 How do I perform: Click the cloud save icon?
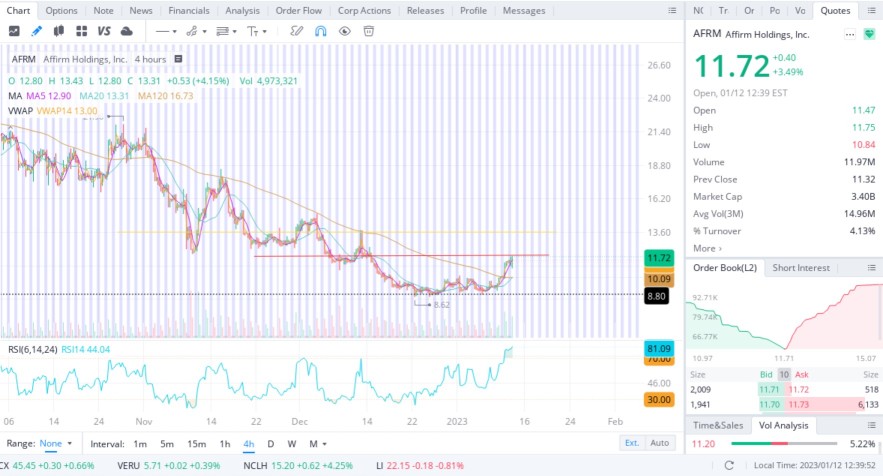pos(127,32)
